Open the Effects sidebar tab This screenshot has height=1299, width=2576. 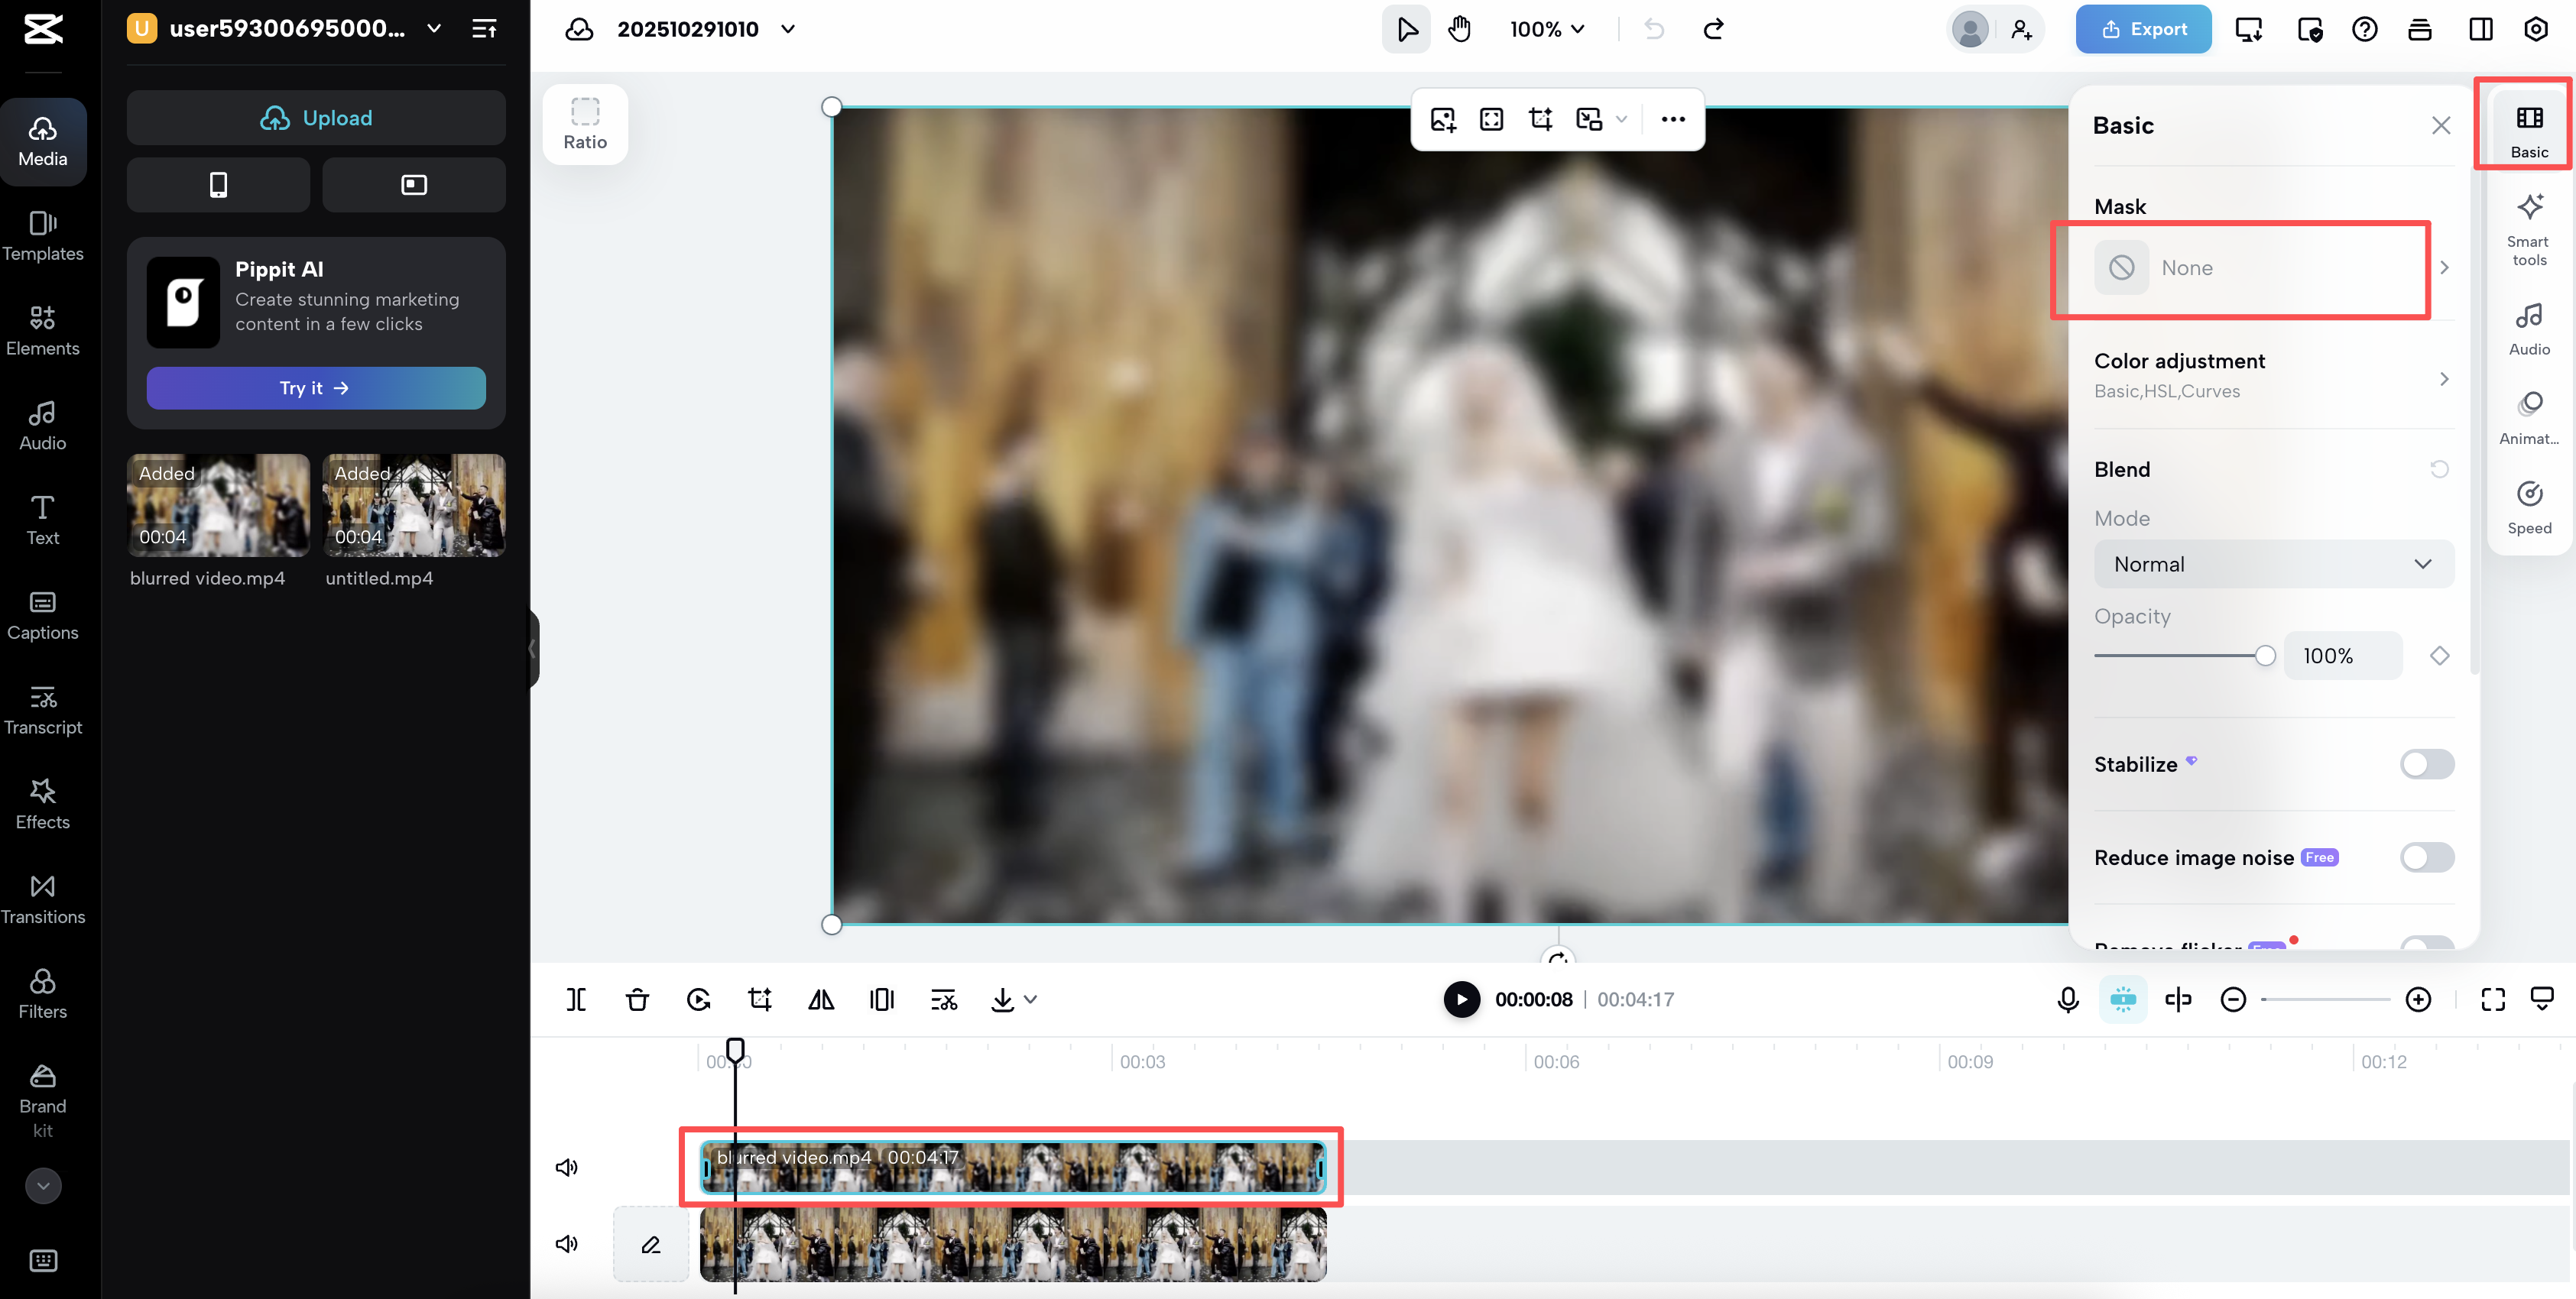click(x=43, y=804)
